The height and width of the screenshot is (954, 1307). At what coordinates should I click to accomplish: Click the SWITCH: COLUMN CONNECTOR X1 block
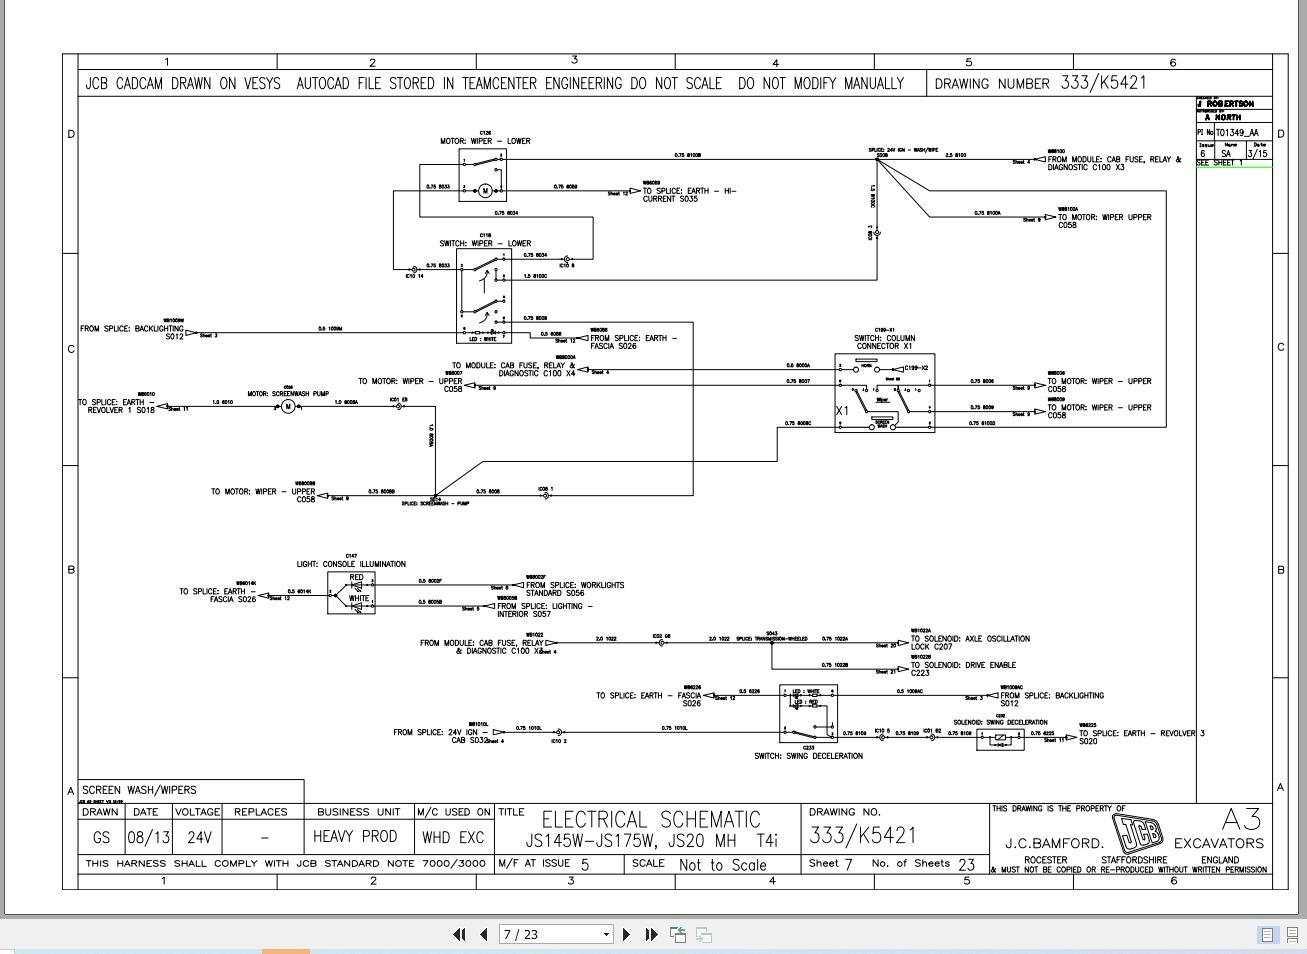pos(884,392)
